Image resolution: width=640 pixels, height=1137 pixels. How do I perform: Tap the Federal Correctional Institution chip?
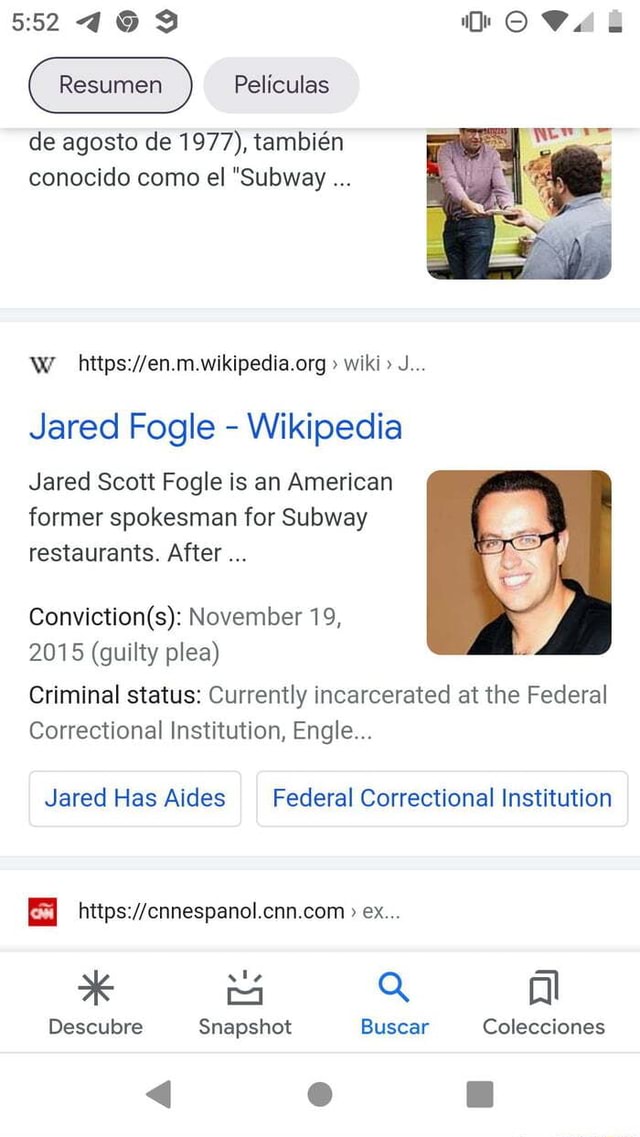click(442, 798)
